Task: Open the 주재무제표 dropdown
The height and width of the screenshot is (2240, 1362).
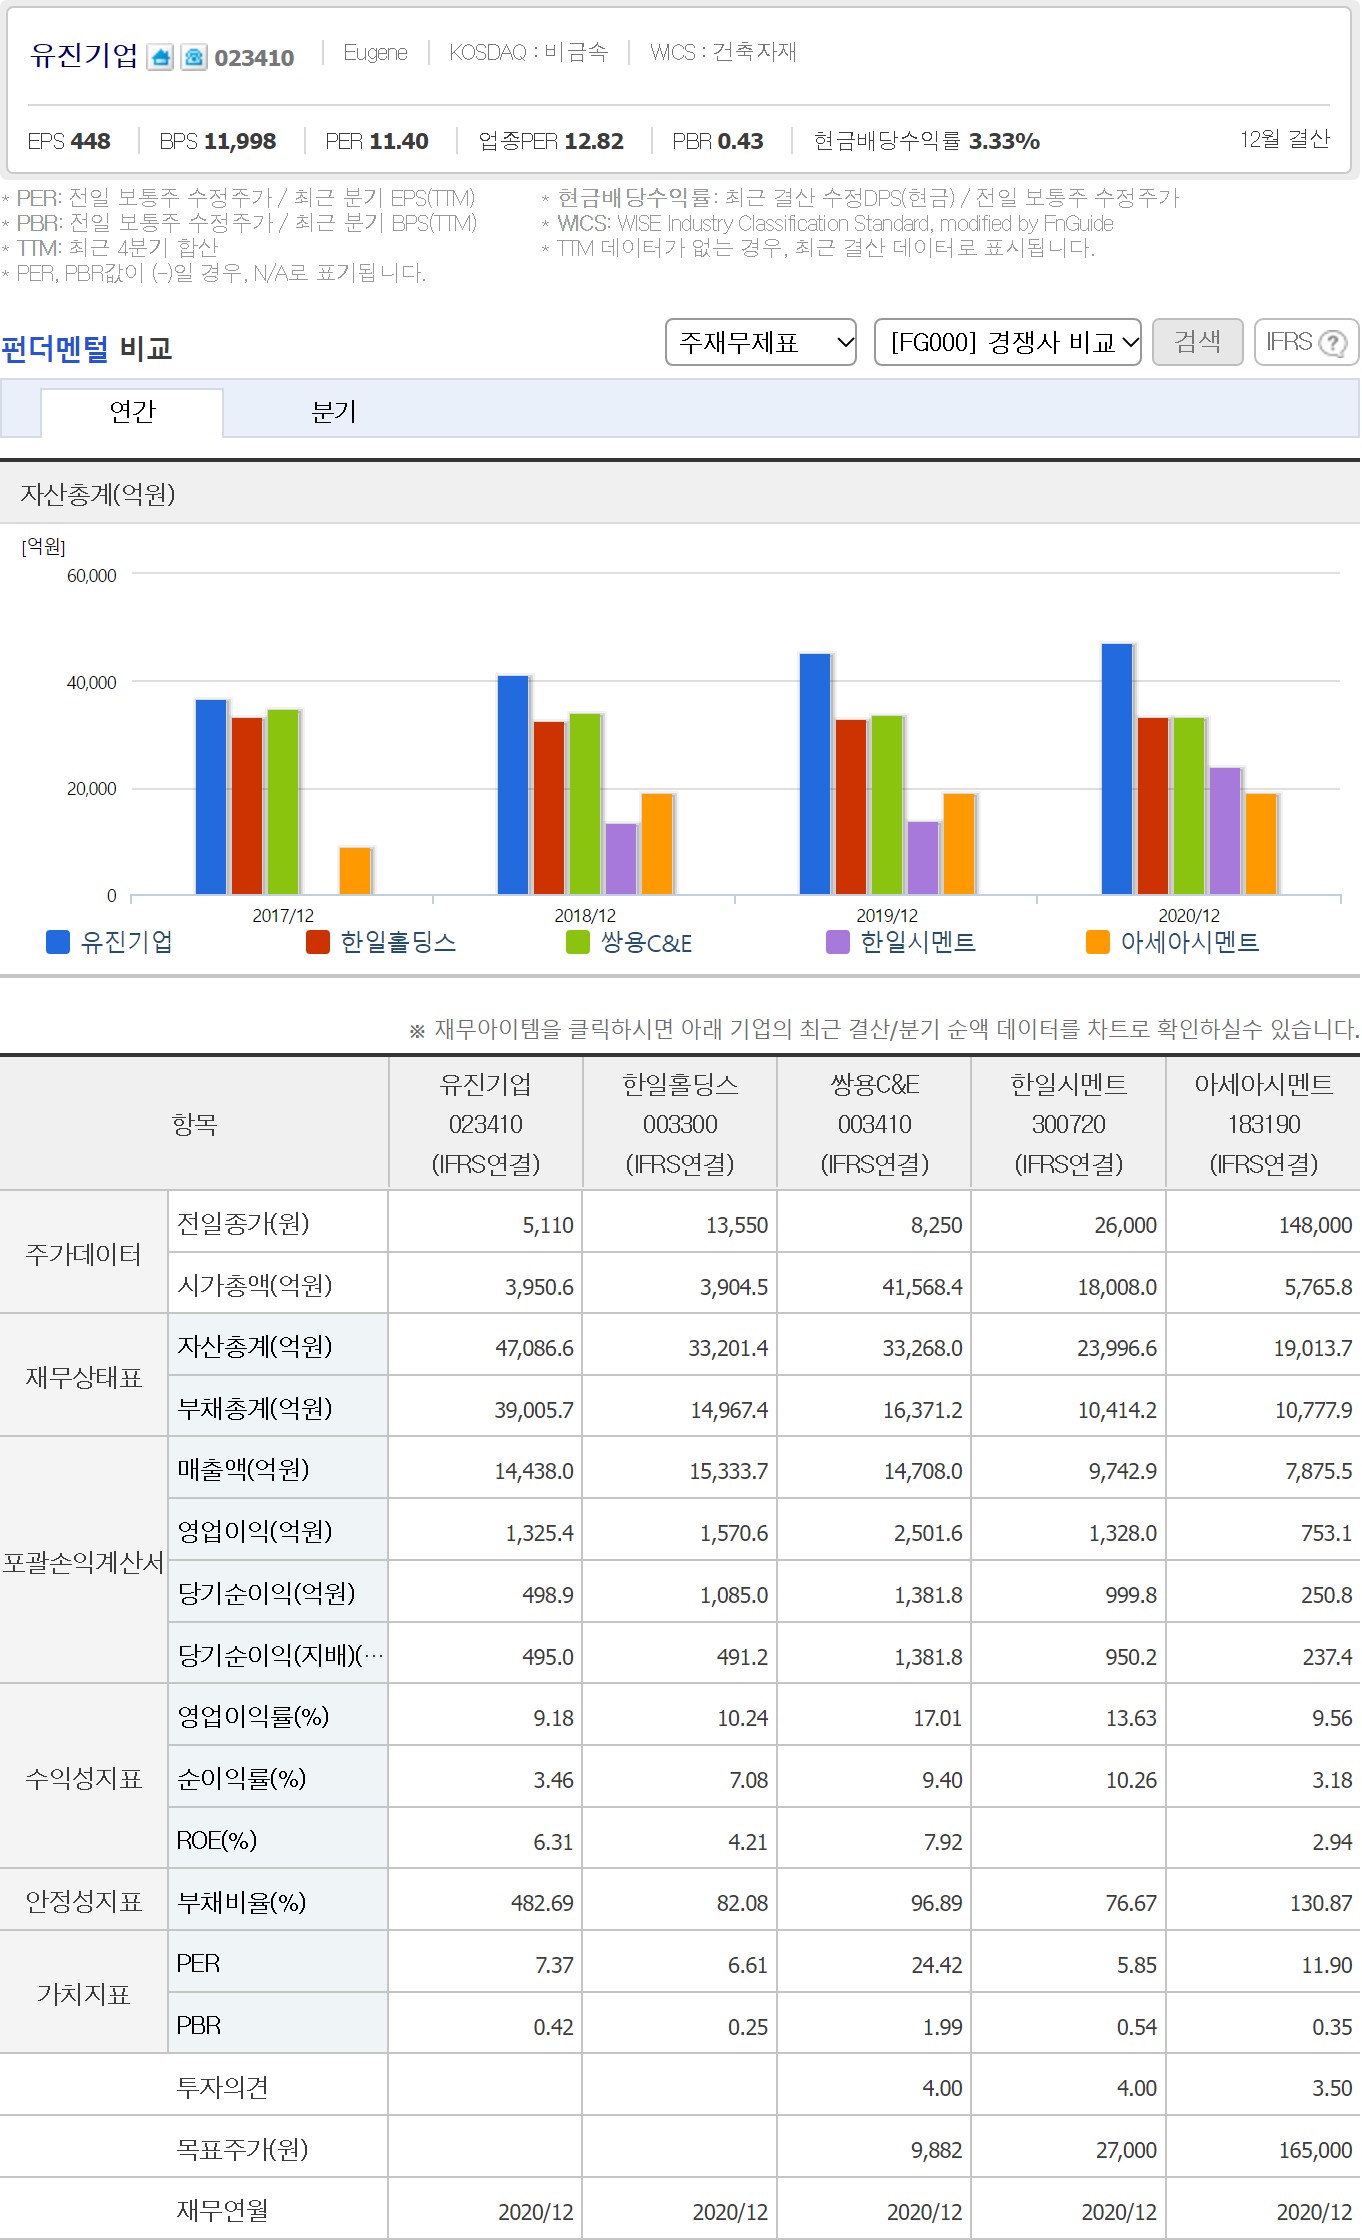Action: click(x=761, y=343)
